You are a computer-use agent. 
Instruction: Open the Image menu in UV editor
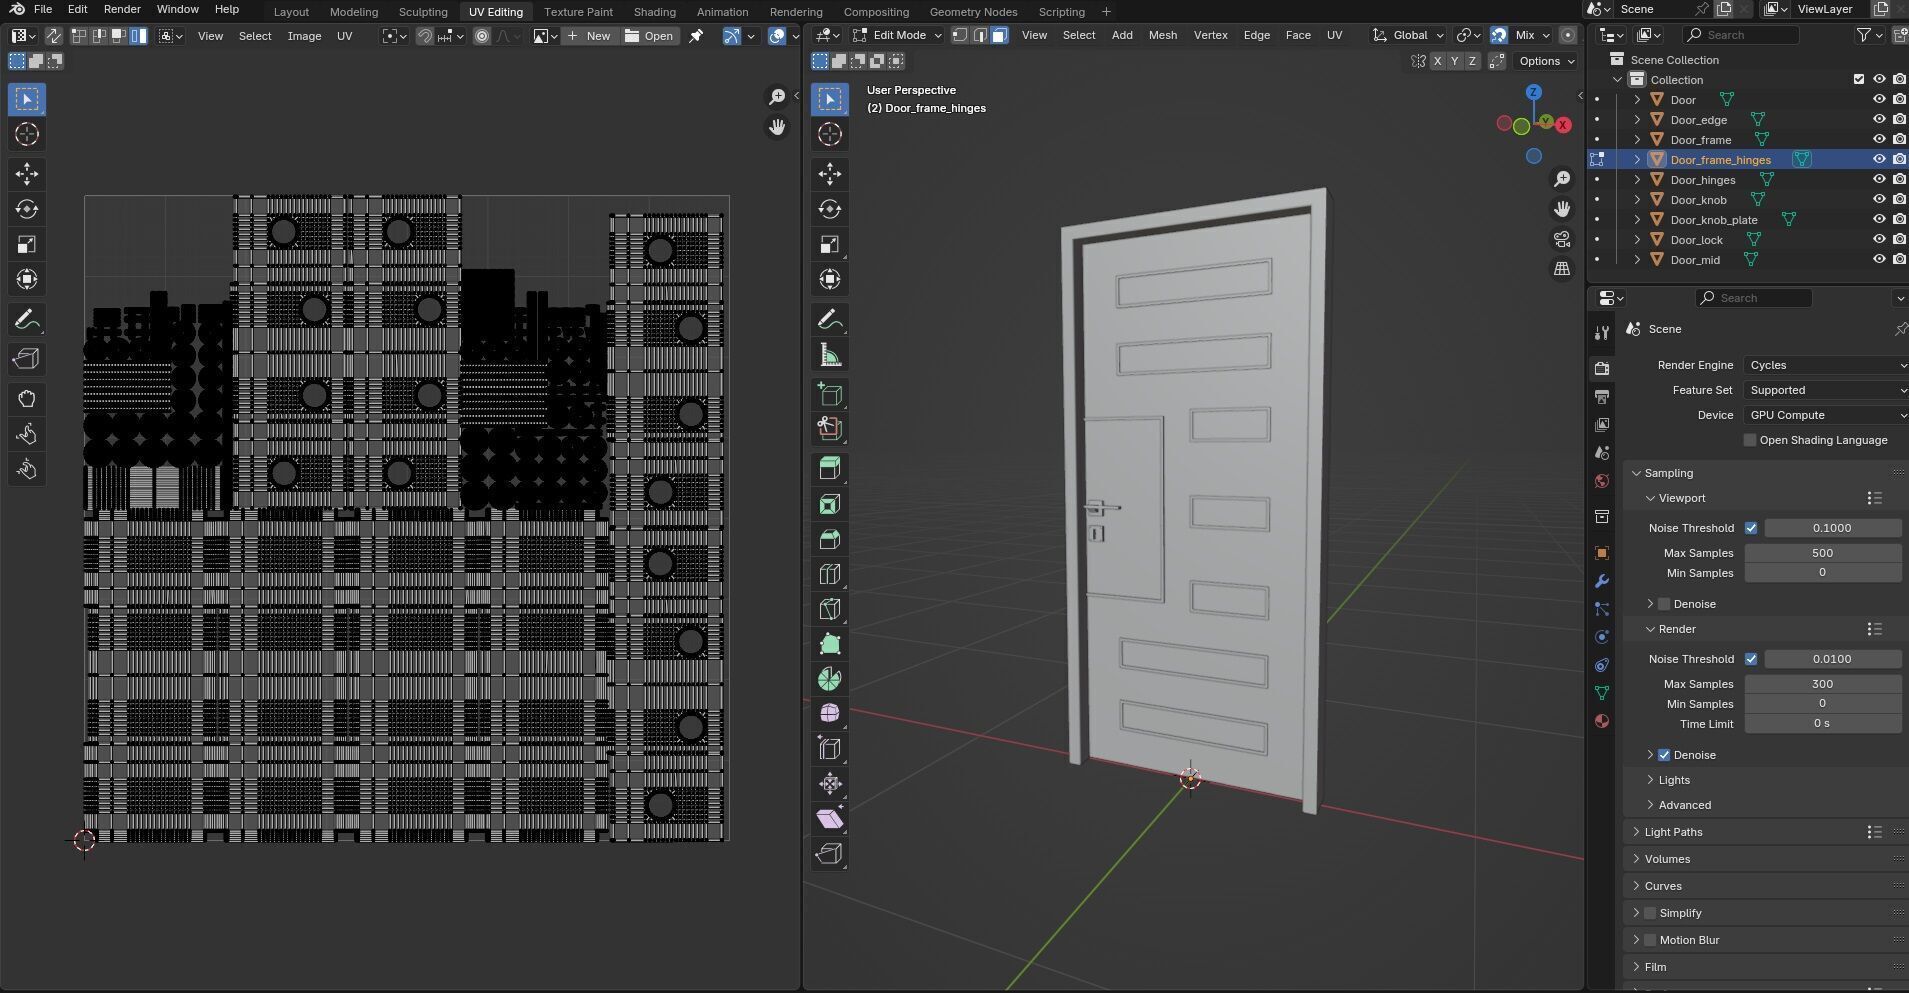[304, 36]
